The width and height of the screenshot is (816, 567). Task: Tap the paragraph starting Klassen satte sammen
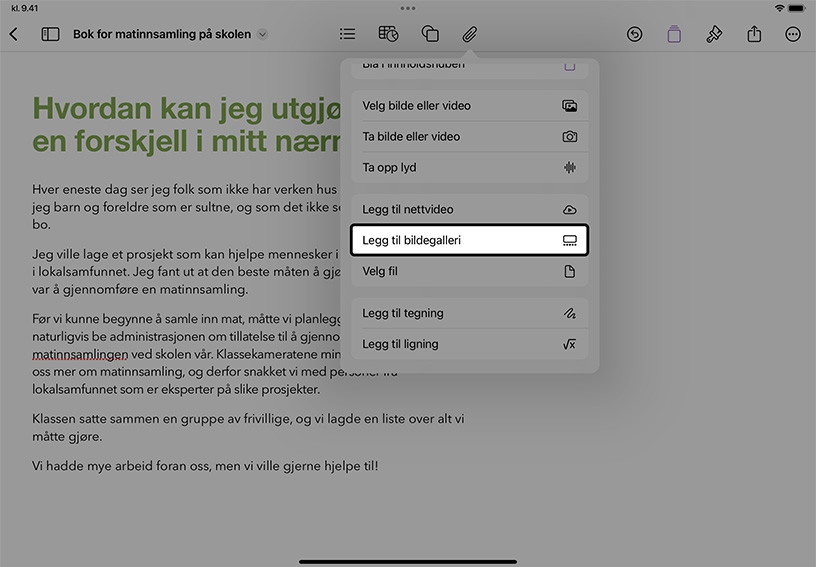click(x=248, y=427)
